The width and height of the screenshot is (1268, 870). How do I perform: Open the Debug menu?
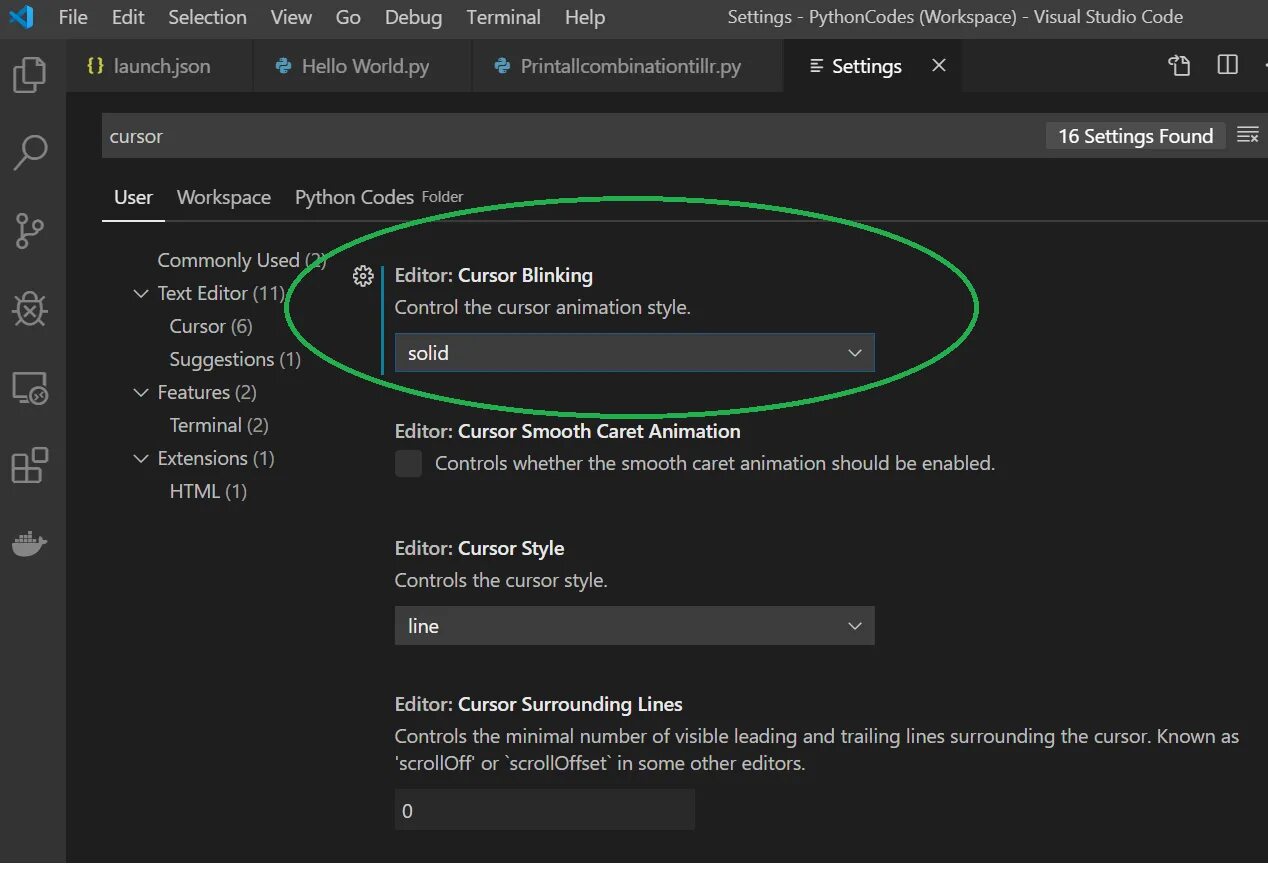413,17
